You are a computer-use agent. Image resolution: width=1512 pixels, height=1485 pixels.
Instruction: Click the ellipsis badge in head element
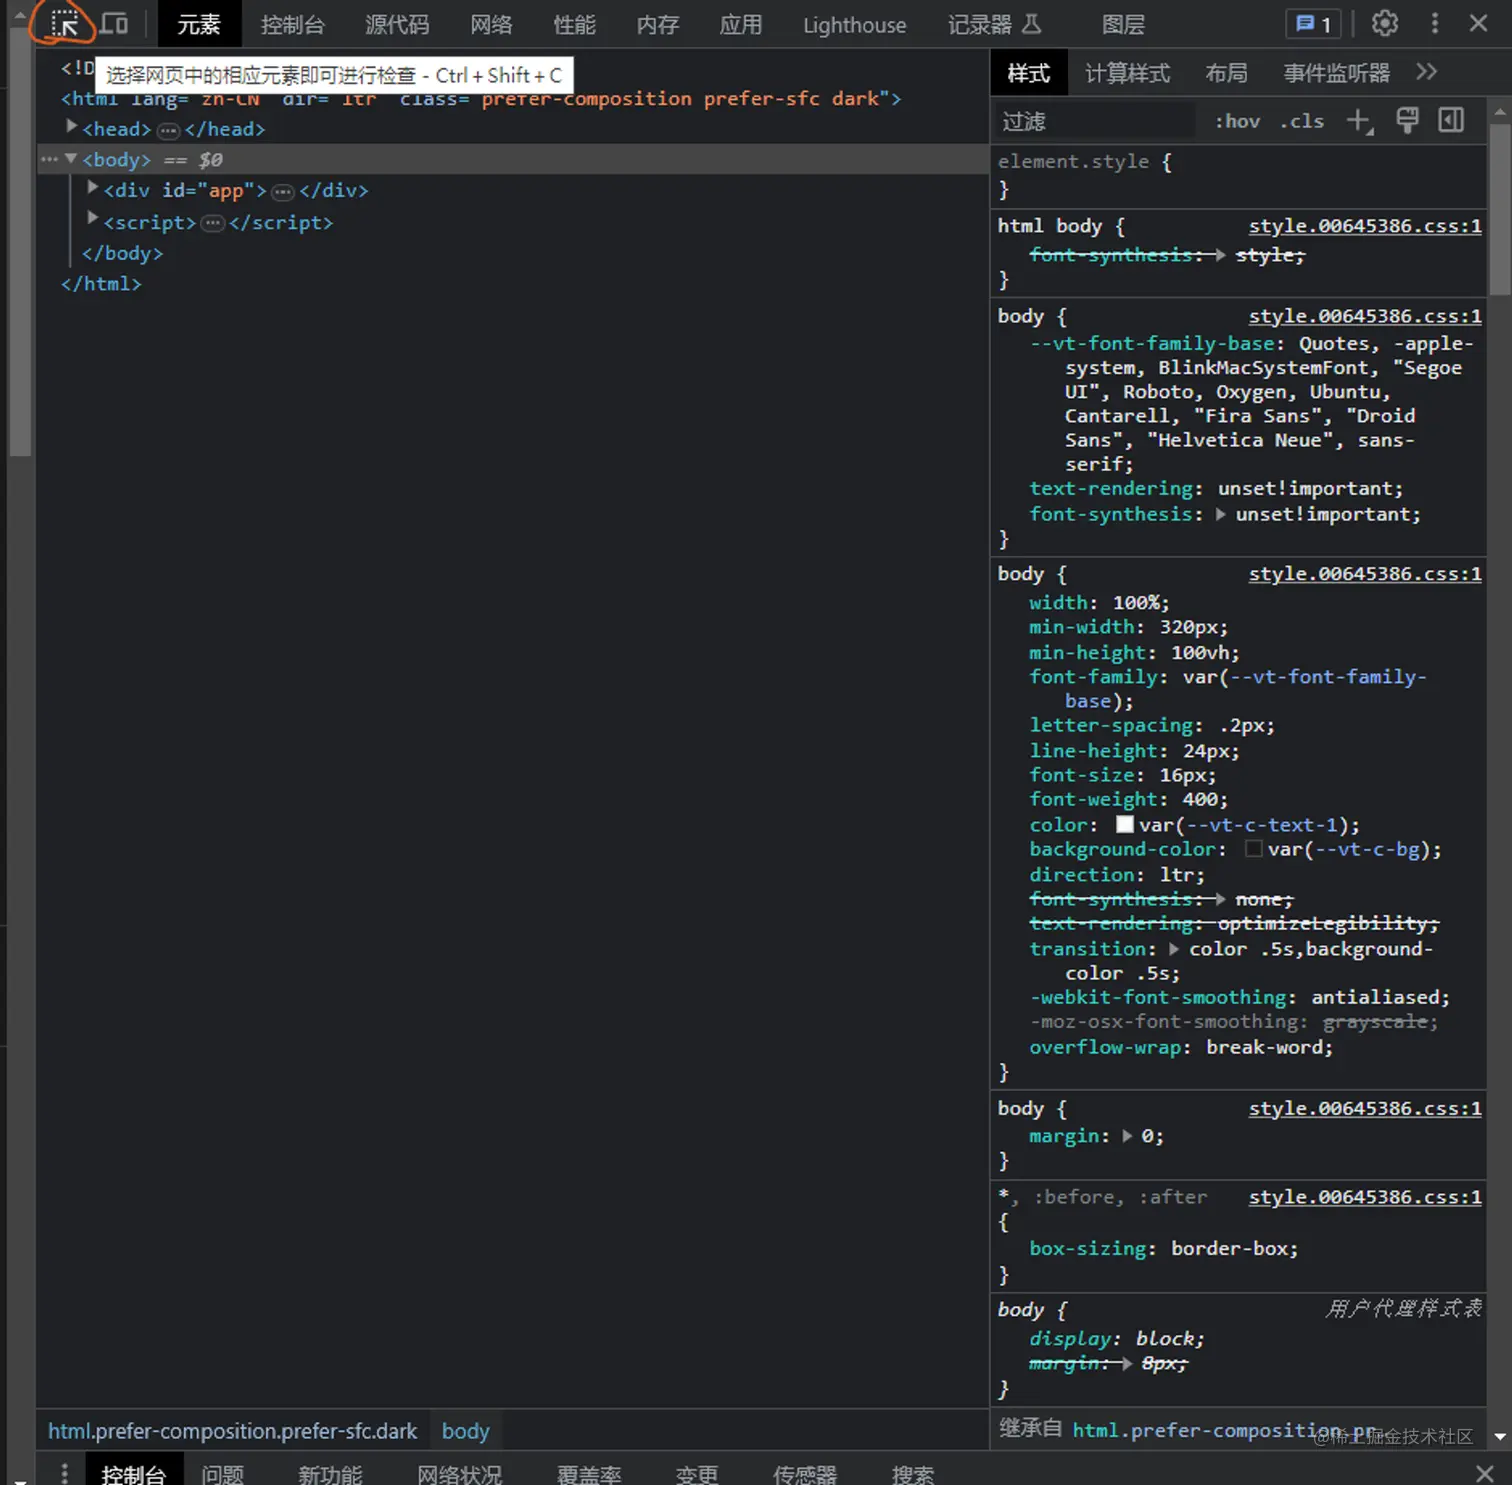tap(168, 130)
